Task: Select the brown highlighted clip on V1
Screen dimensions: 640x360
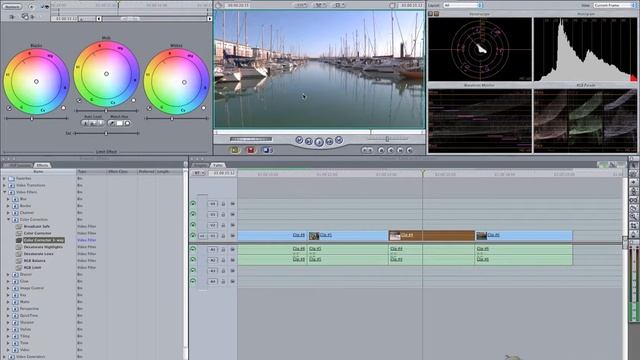Action: tap(431, 236)
